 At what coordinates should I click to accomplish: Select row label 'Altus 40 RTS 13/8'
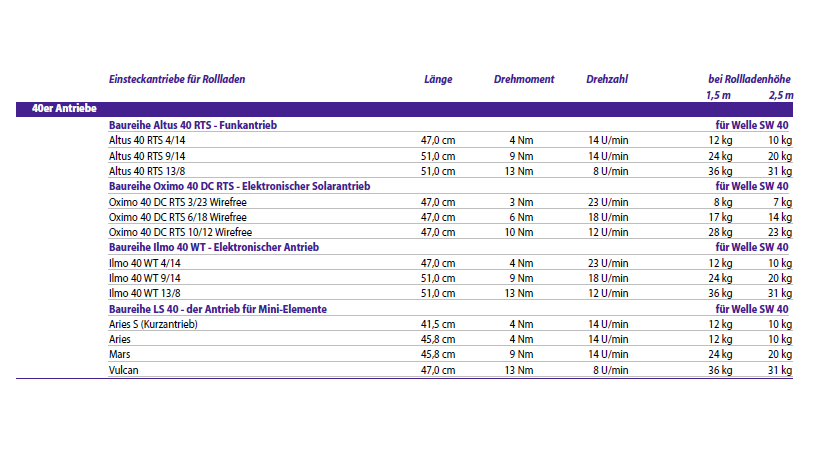tap(147, 171)
